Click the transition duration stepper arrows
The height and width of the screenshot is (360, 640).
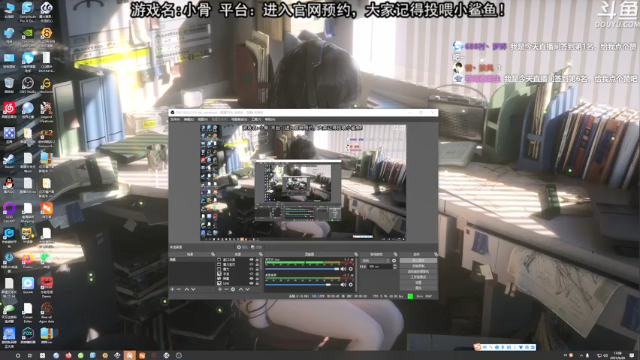(395, 266)
